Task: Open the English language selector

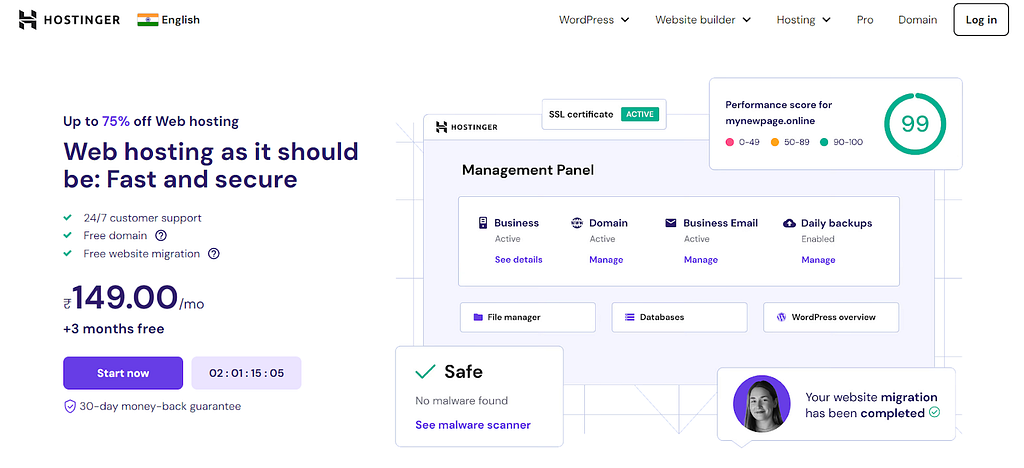Action: pos(168,20)
